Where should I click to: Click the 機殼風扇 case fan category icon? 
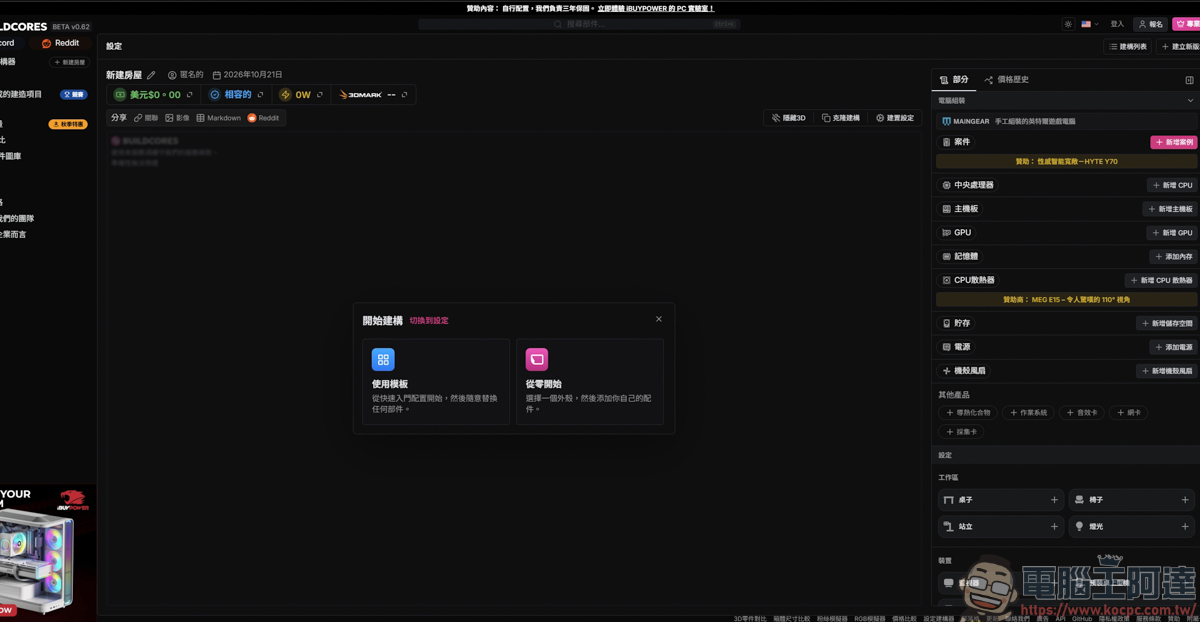(946, 371)
